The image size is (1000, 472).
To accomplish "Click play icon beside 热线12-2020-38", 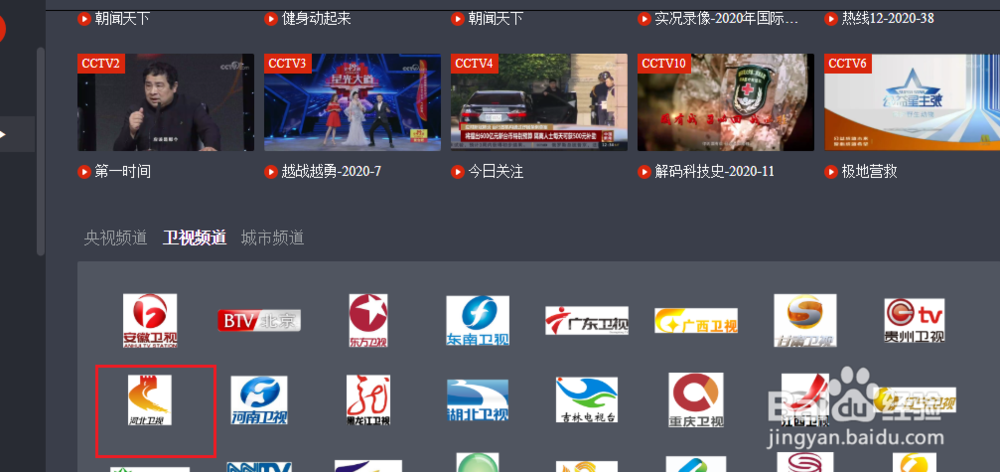I will coord(830,18).
